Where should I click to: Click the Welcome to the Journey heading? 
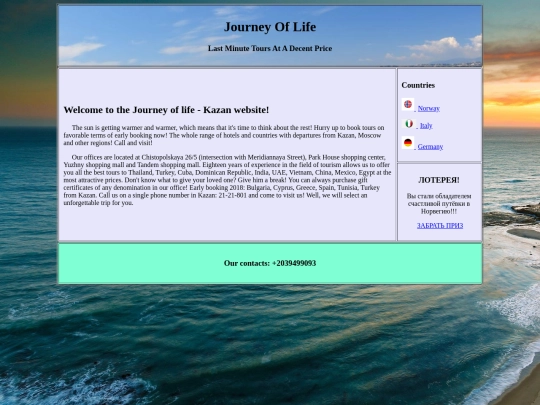[166, 110]
